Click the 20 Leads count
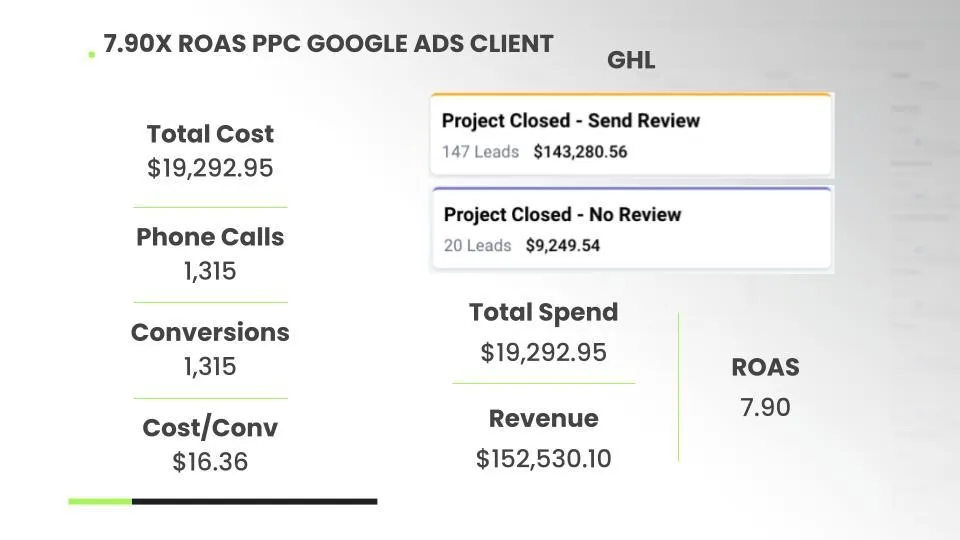The image size is (960, 540). coord(478,246)
